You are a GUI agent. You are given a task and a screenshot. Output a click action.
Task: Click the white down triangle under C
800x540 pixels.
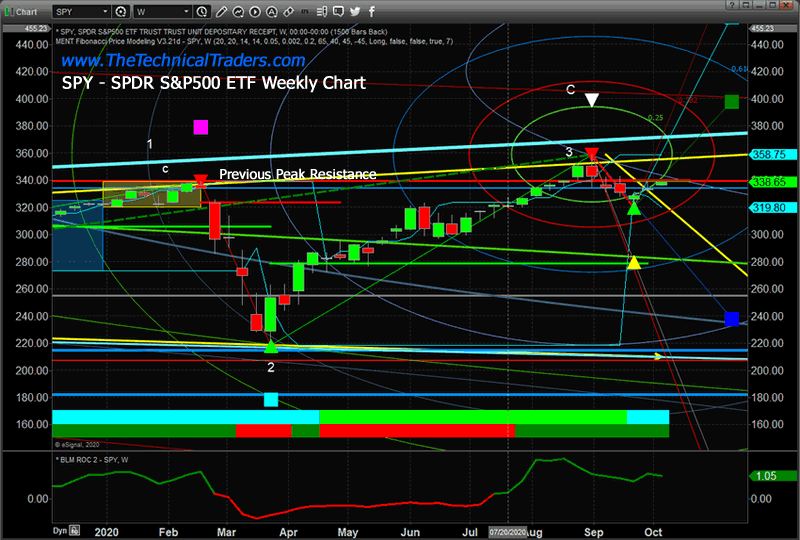tap(591, 100)
